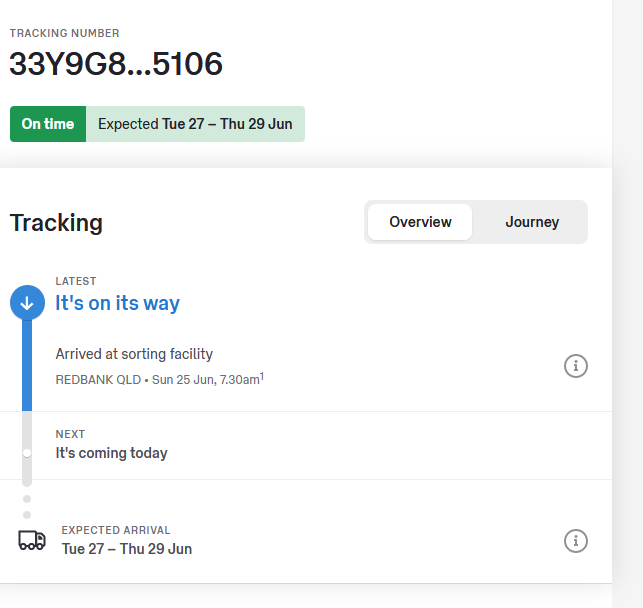
Task: Click the blue down-arrow latest status icon
Action: click(x=27, y=303)
